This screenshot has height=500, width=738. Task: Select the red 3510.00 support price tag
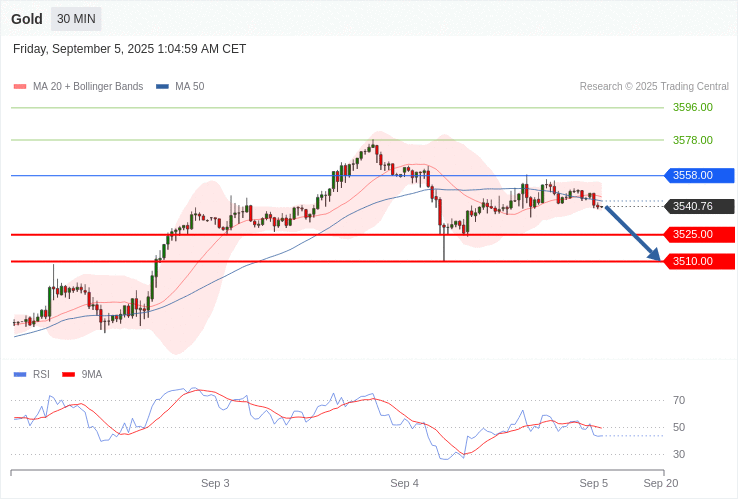(699, 262)
